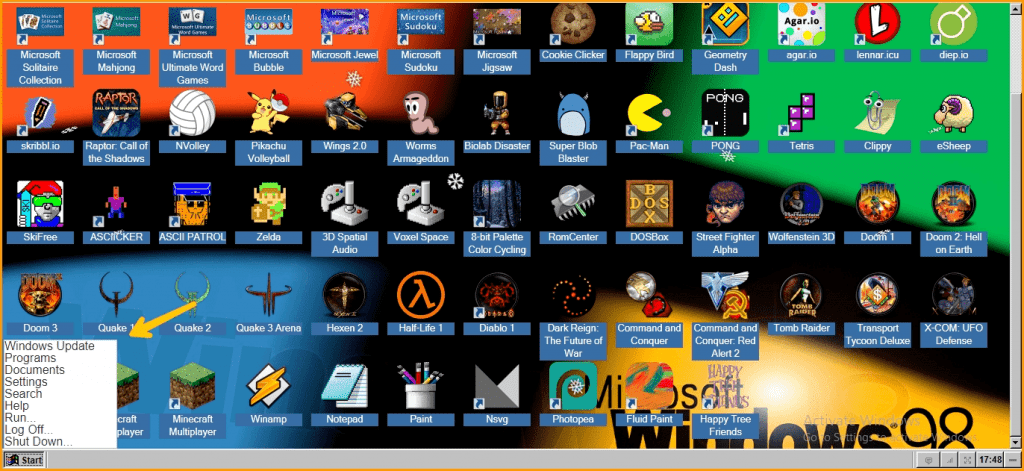This screenshot has width=1024, height=471.
Task: Launch the Half-Life 1 lambda icon
Action: [x=421, y=295]
